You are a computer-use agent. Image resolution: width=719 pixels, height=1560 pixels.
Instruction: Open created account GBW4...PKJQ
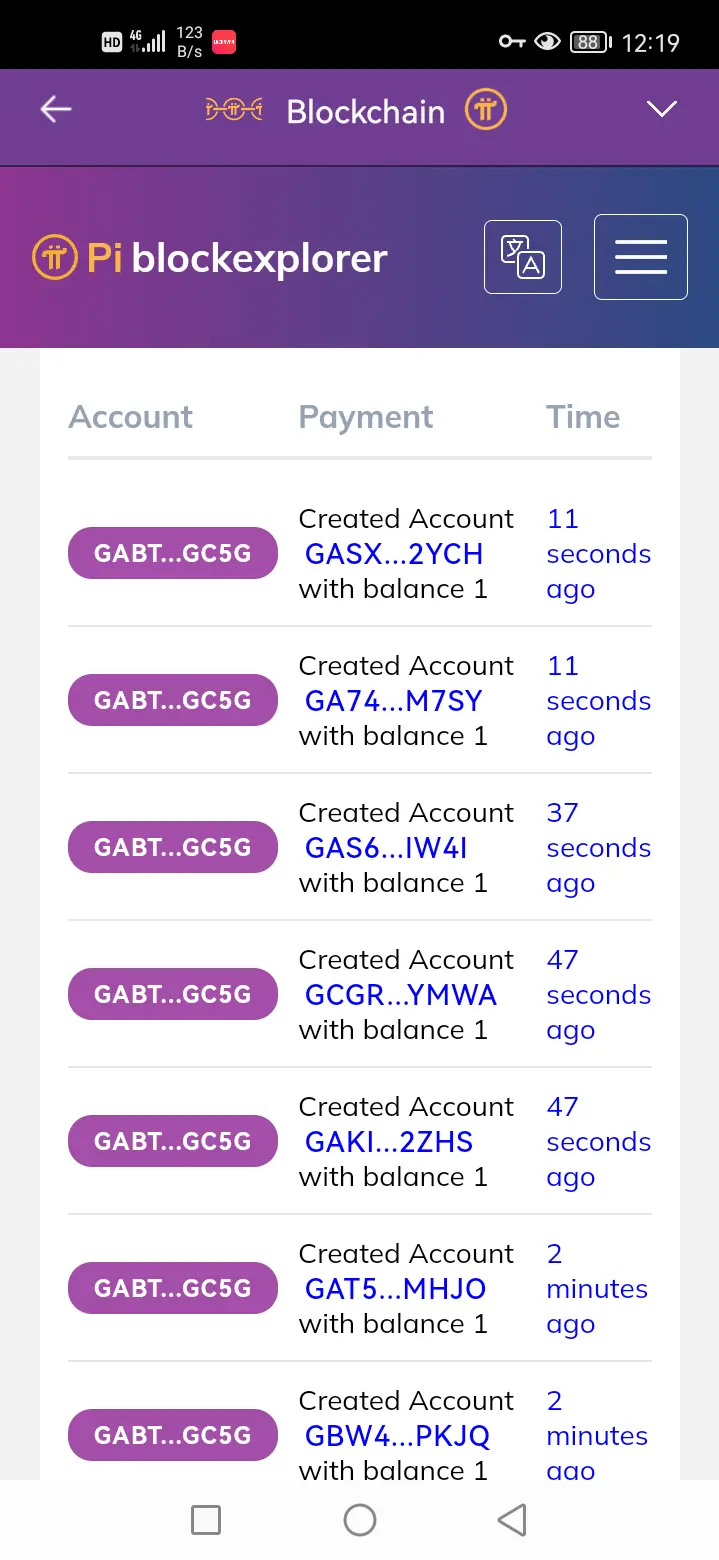397,1436
